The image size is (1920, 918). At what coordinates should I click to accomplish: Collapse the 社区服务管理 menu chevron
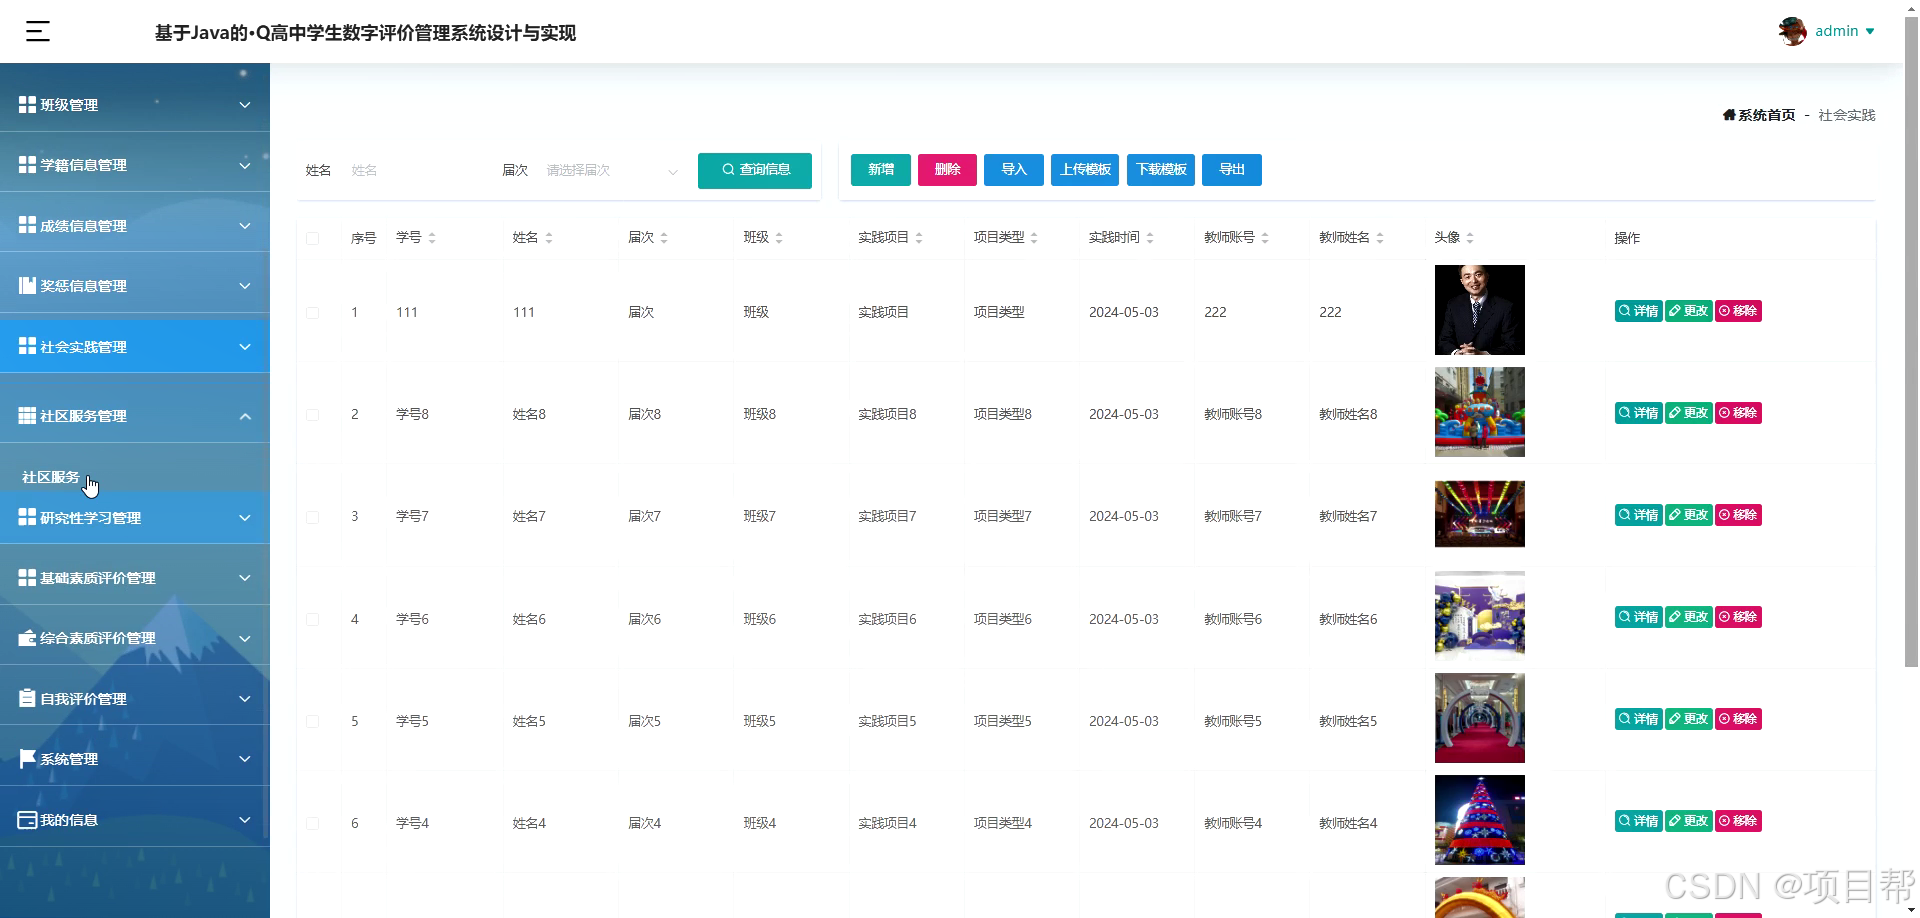pyautogui.click(x=245, y=416)
